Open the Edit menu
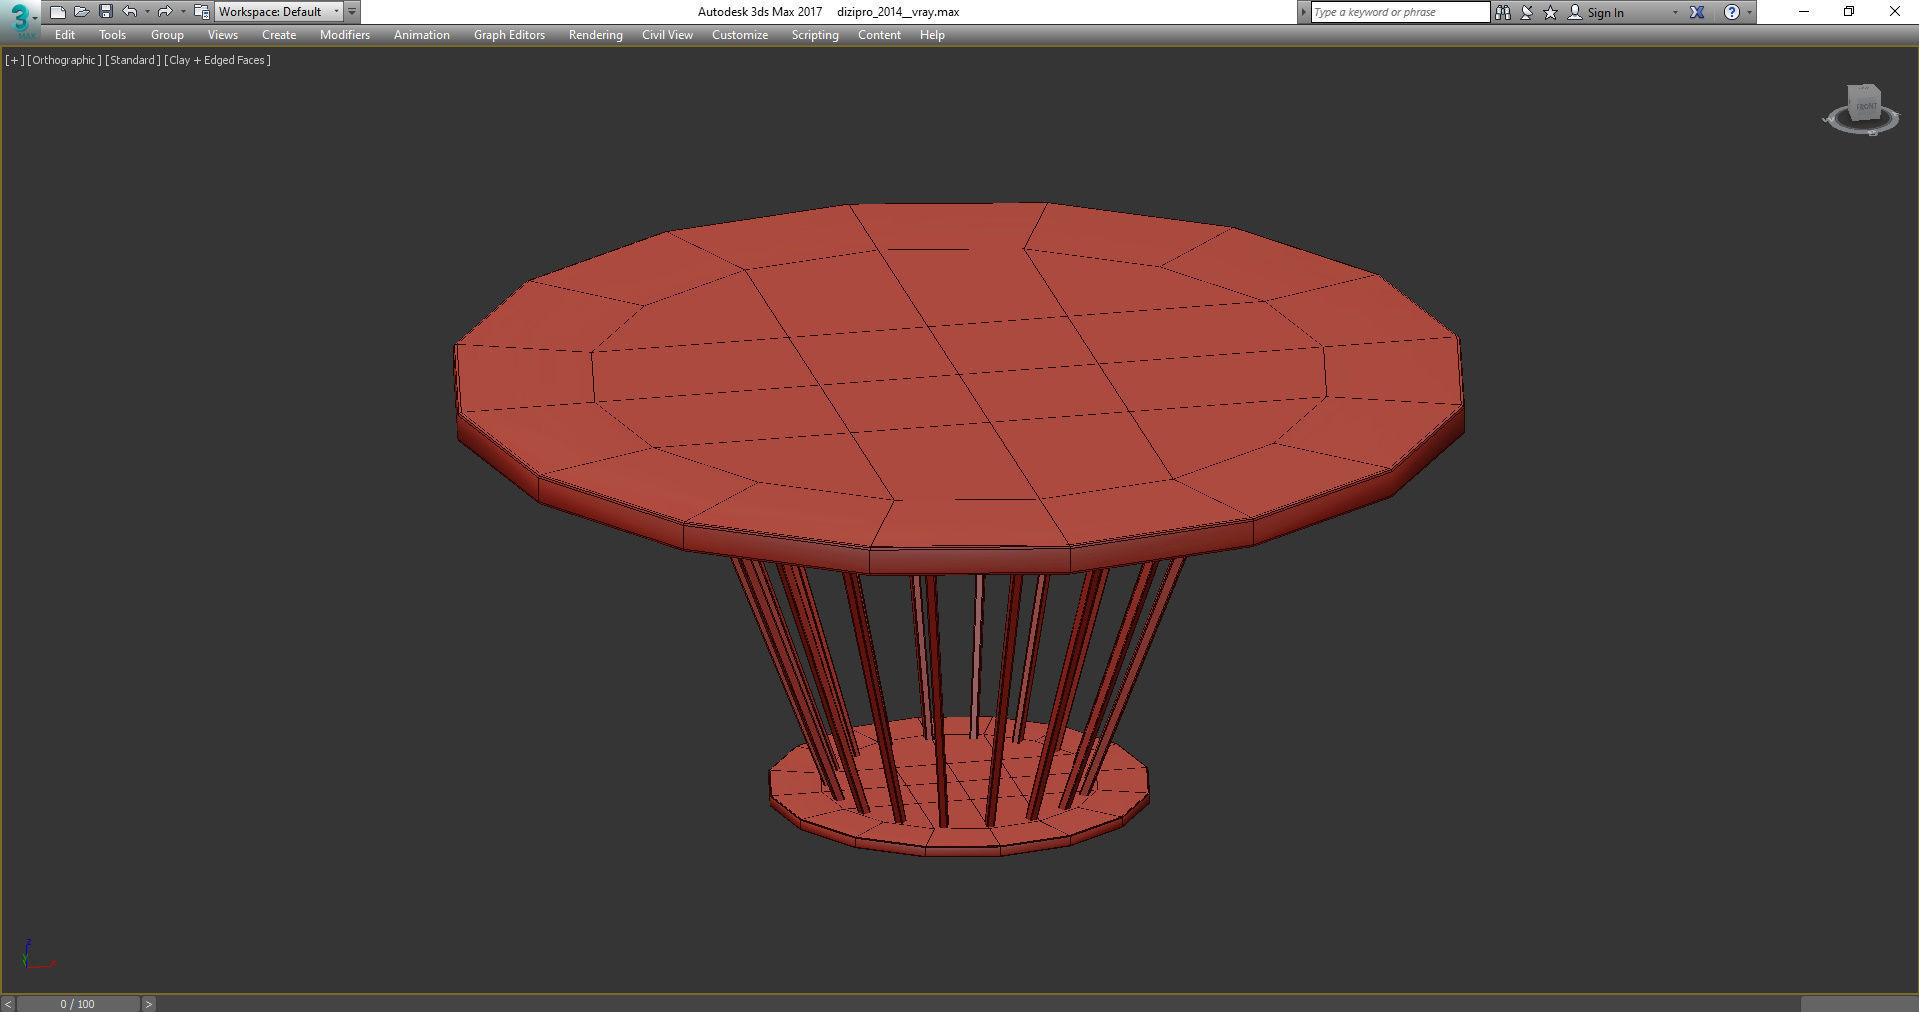 click(65, 35)
